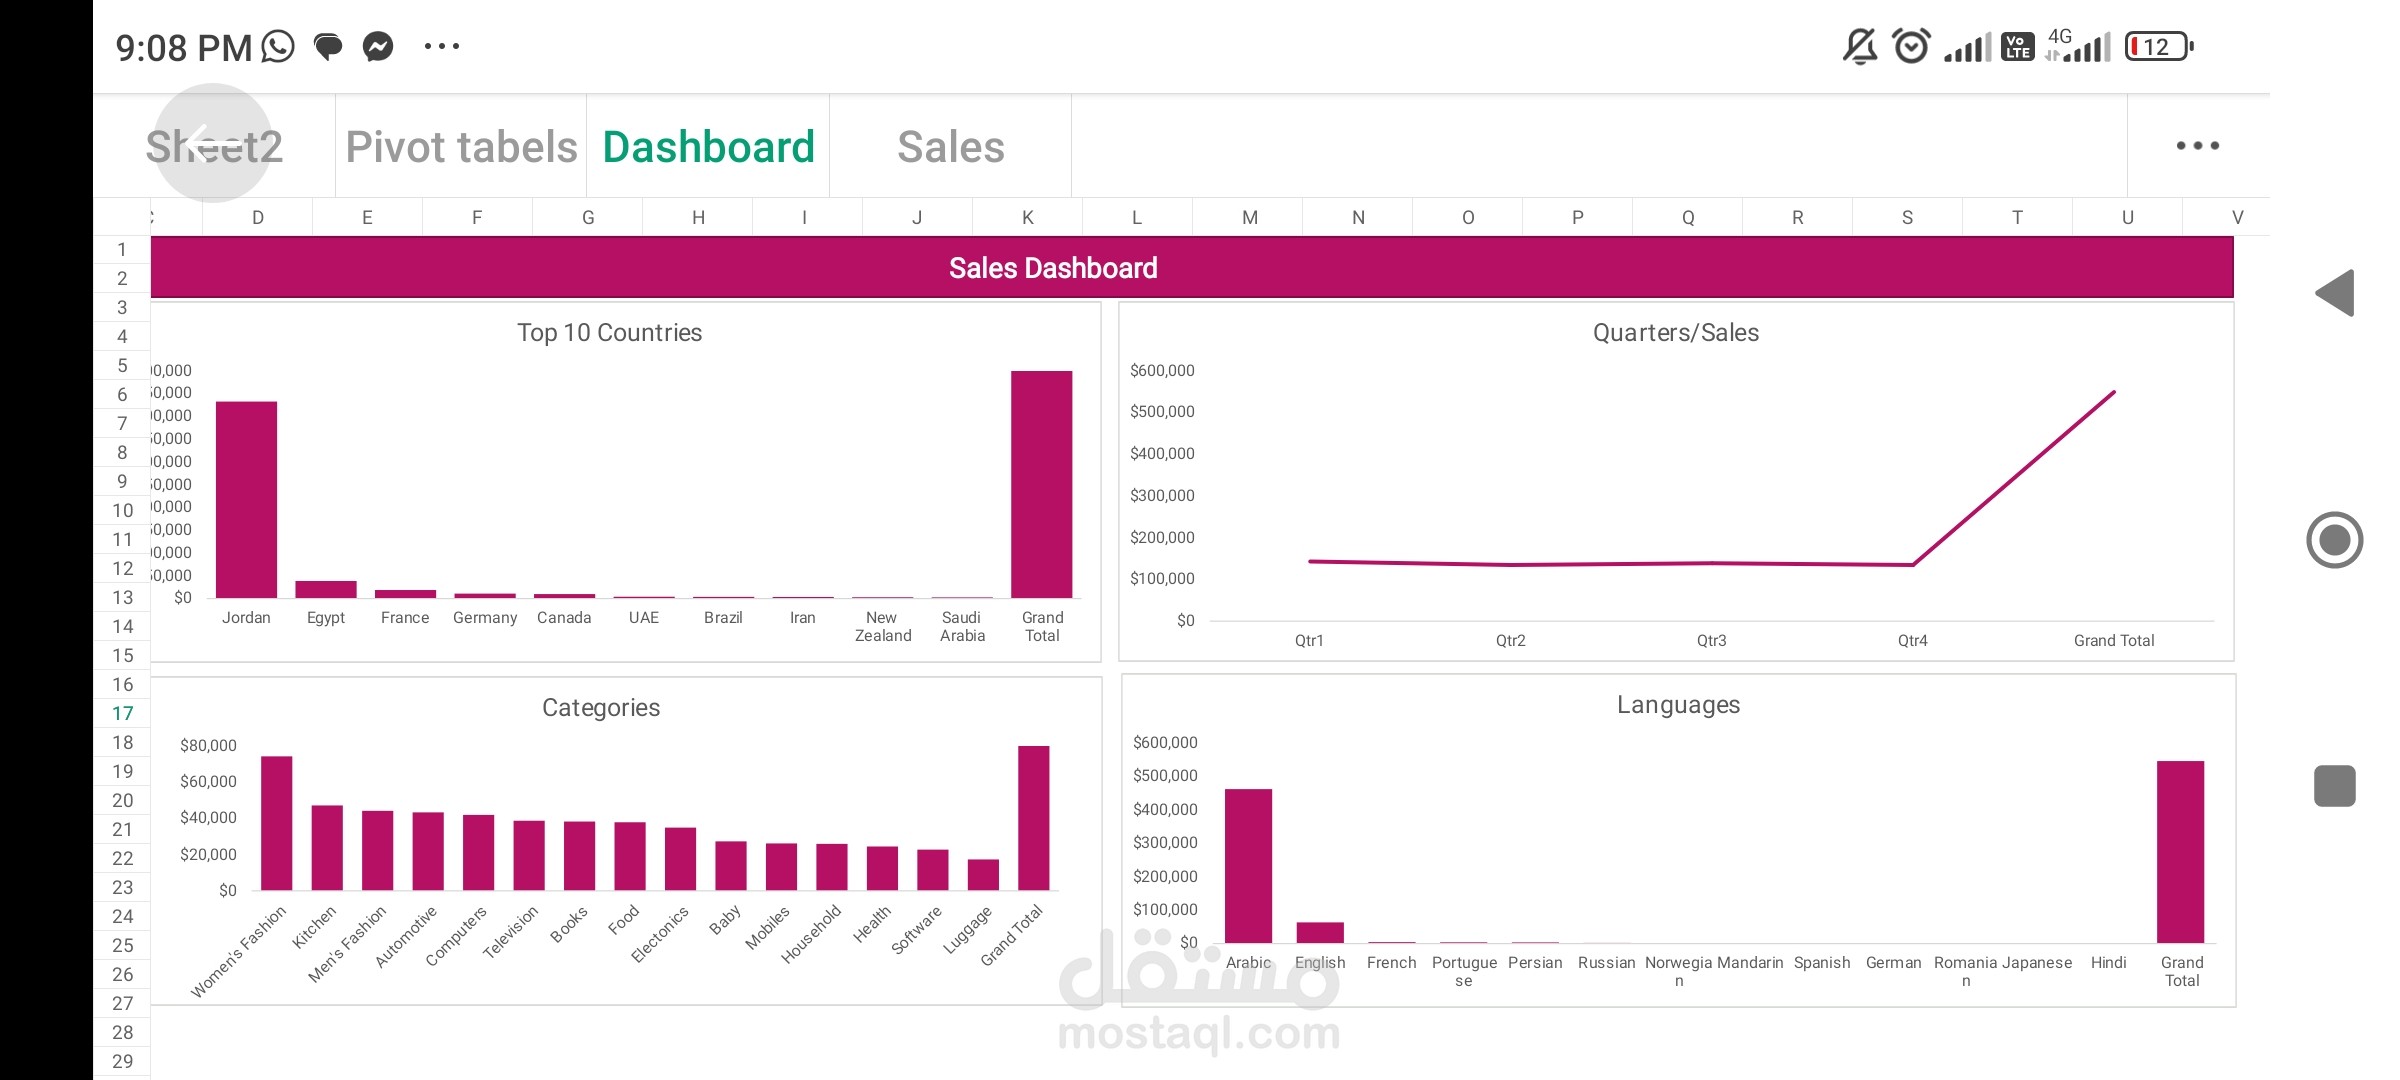Image resolution: width=2400 pixels, height=1080 pixels.
Task: Tap the back arrow circle button
Action: tap(212, 142)
